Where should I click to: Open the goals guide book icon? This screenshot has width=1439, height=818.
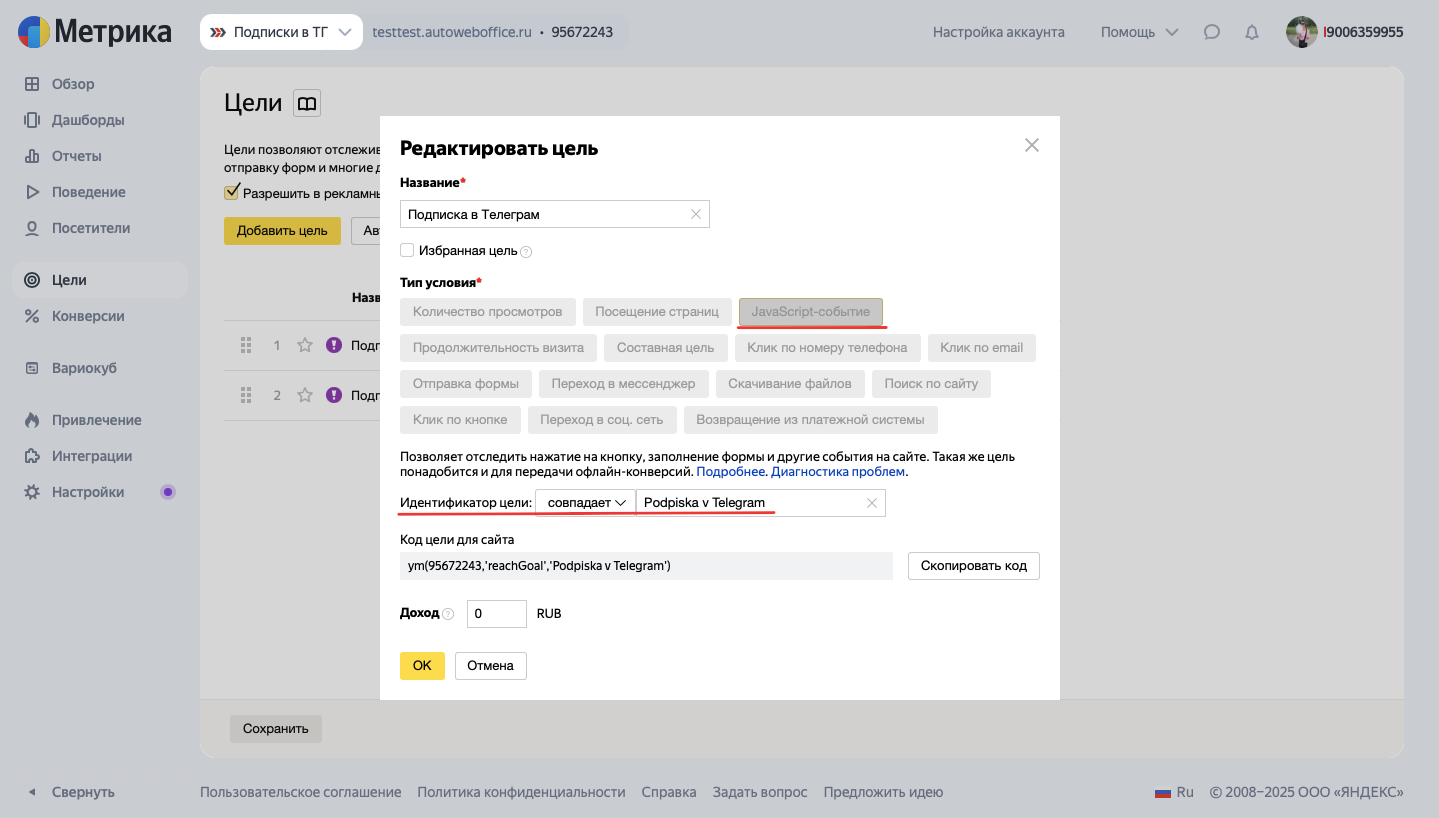307,103
